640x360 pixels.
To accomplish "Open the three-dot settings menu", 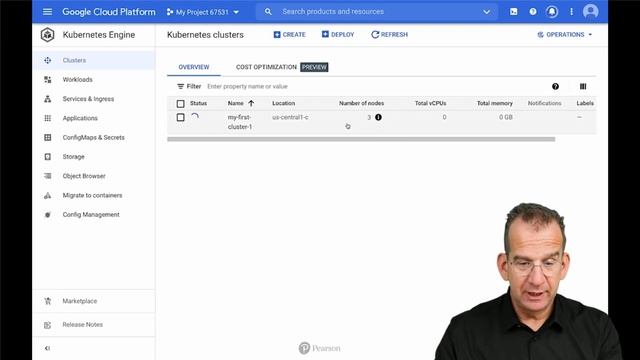I will (571, 12).
